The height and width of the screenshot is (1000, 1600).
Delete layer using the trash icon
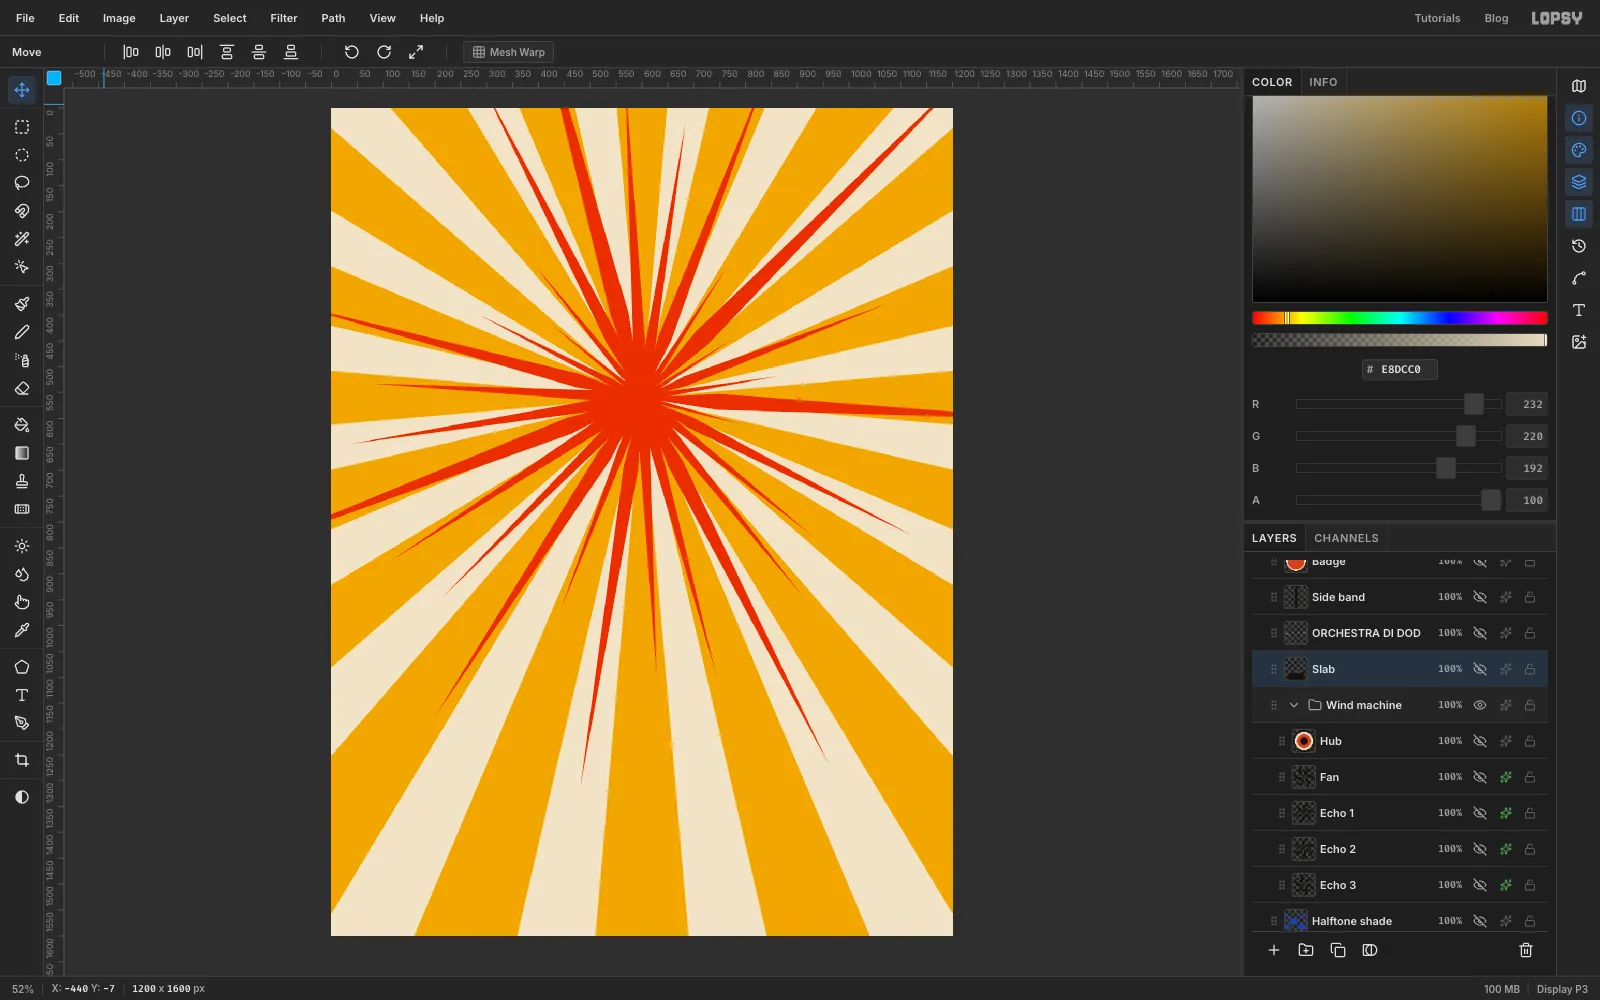coord(1526,950)
